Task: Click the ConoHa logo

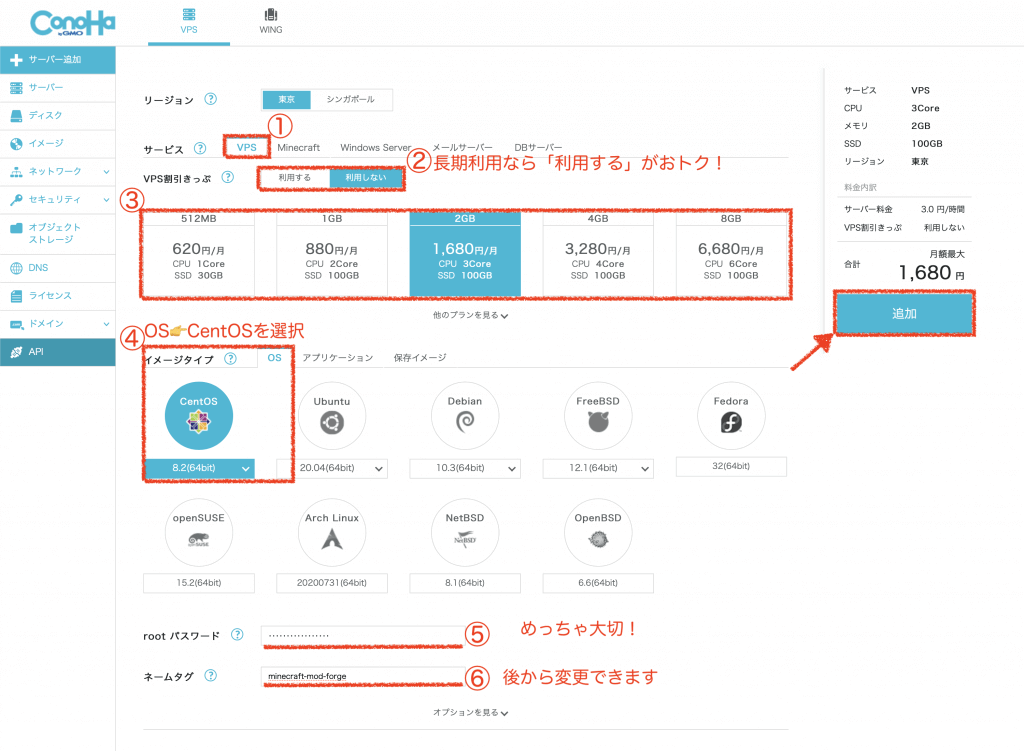Action: click(x=72, y=23)
